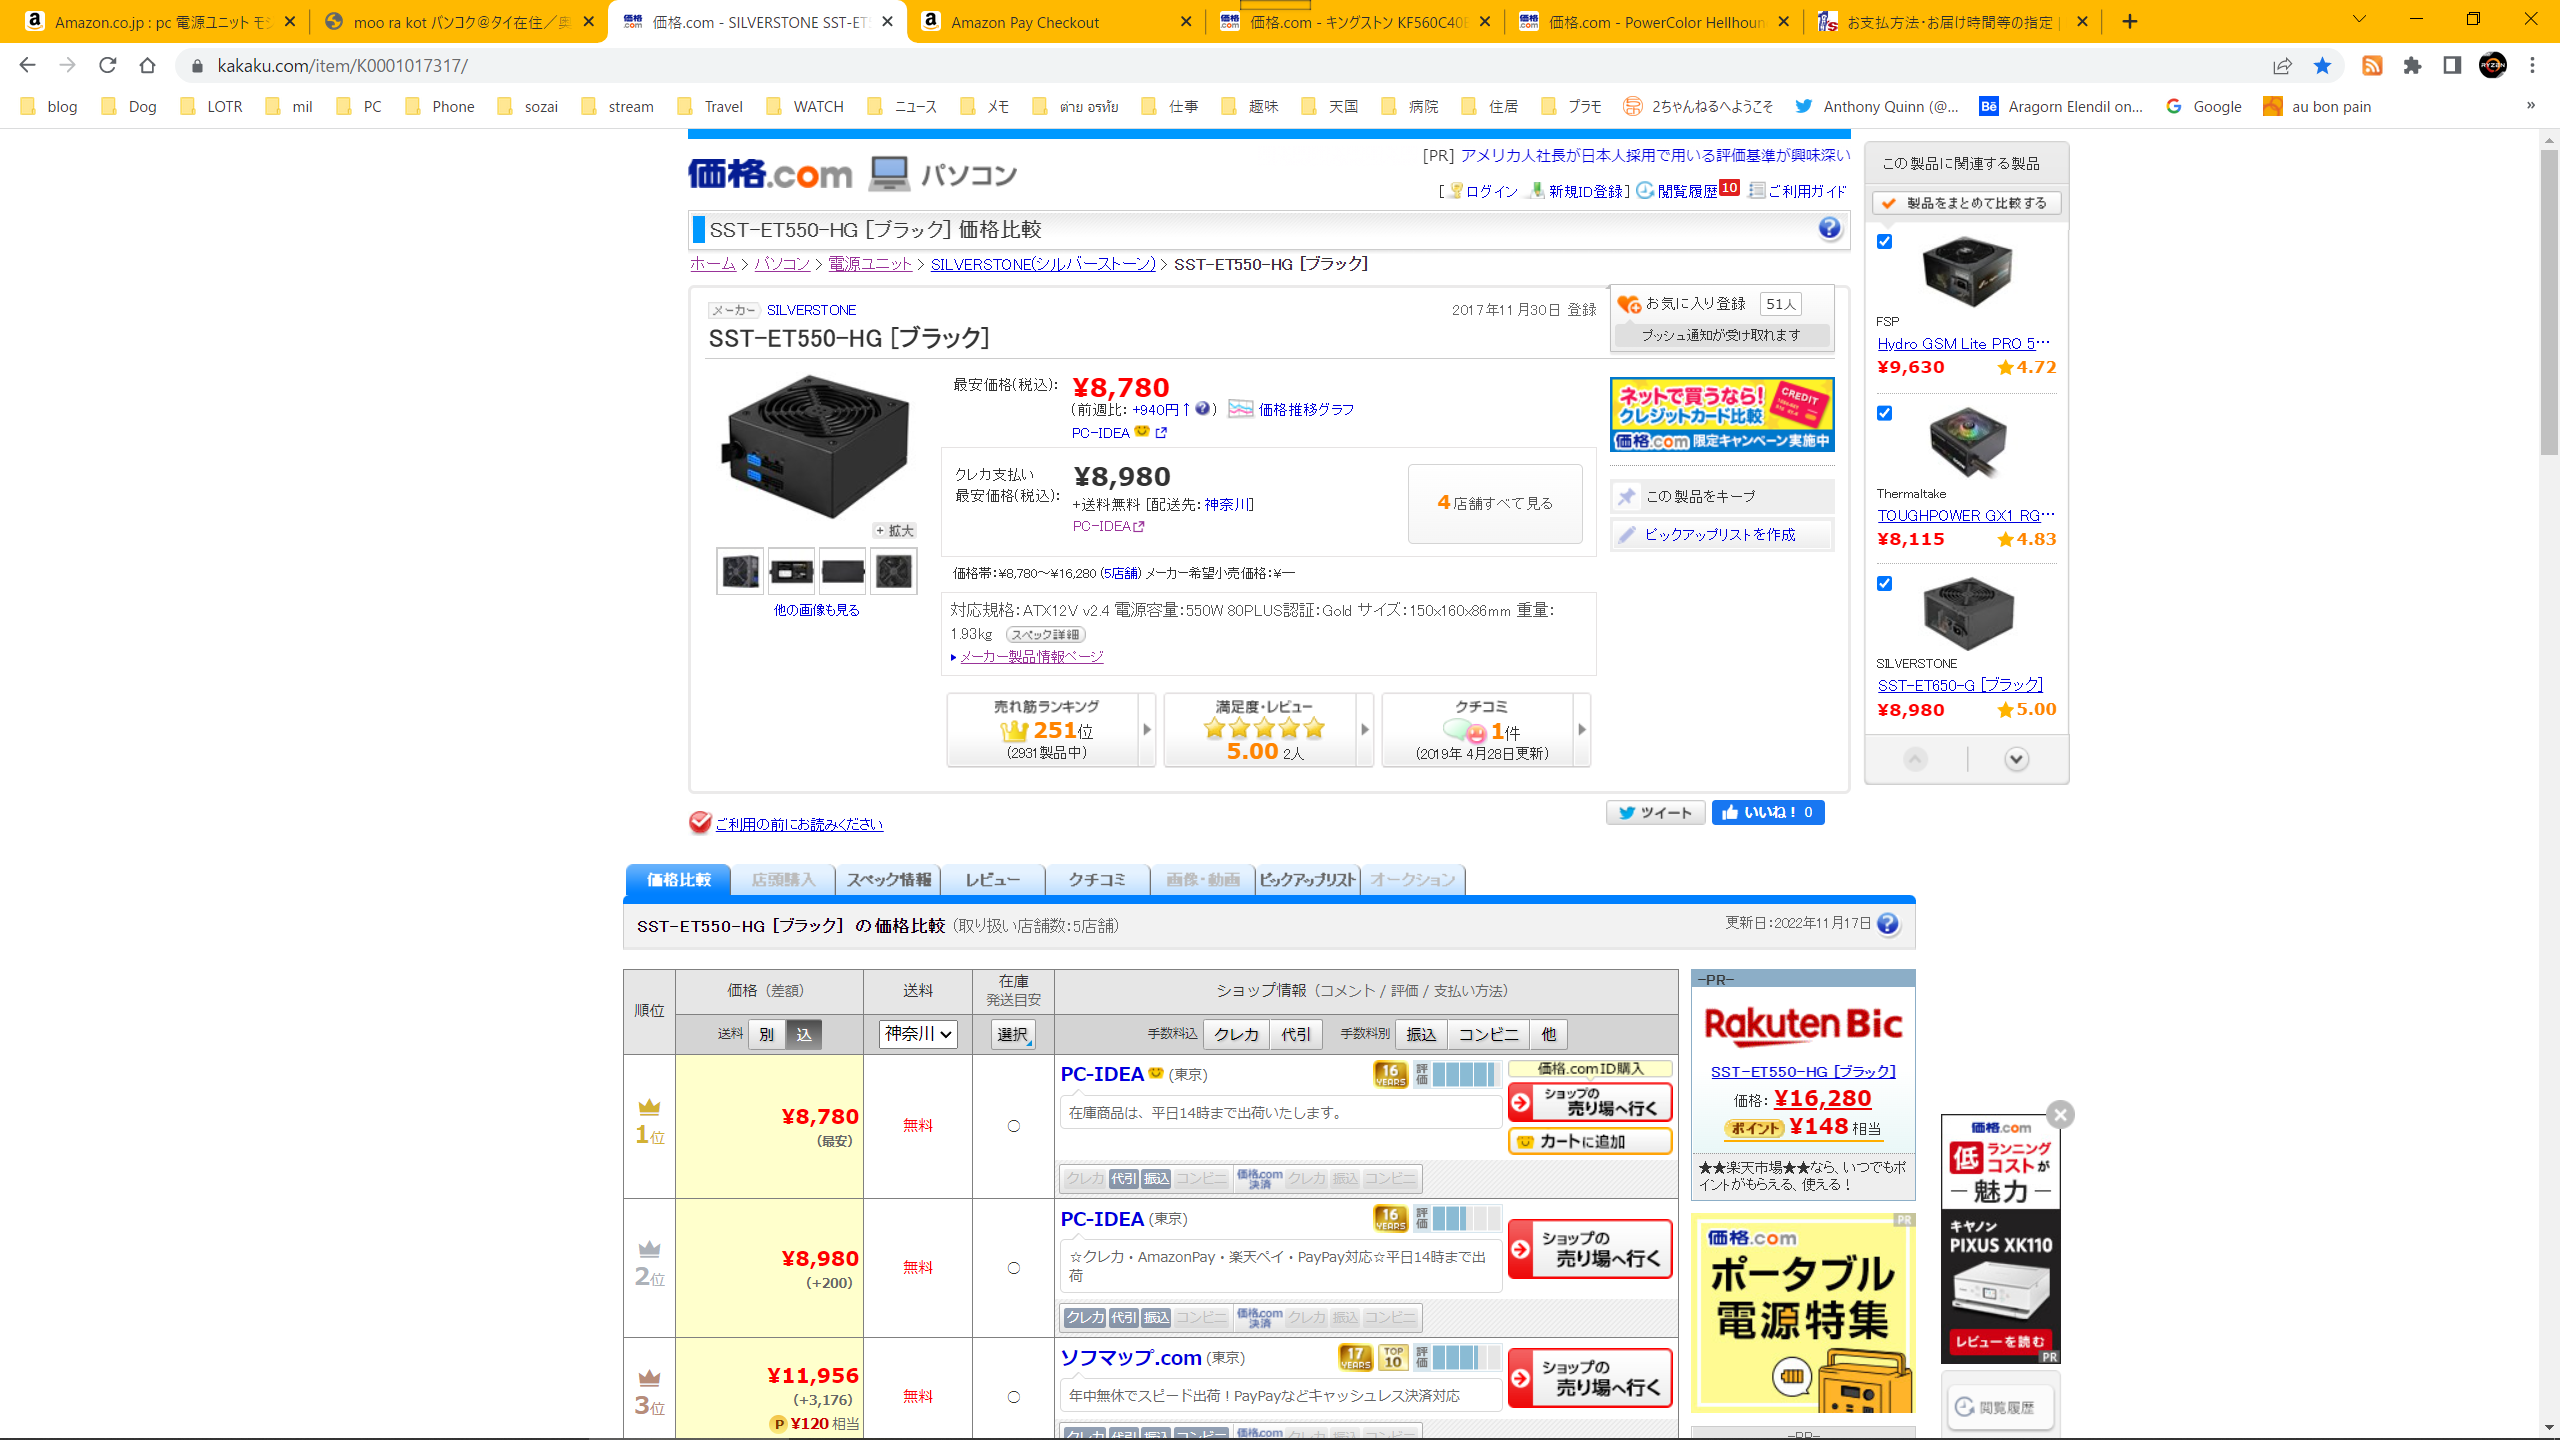This screenshot has width=2560, height=1440.
Task: Uncheck the SST-ET650-G compare checkbox
Action: coord(1885,583)
